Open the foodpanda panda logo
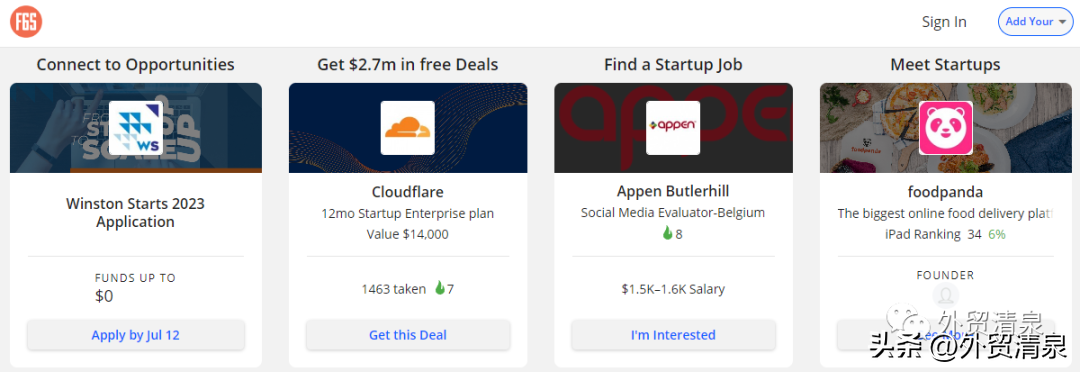The image size is (1080, 372). click(946, 128)
